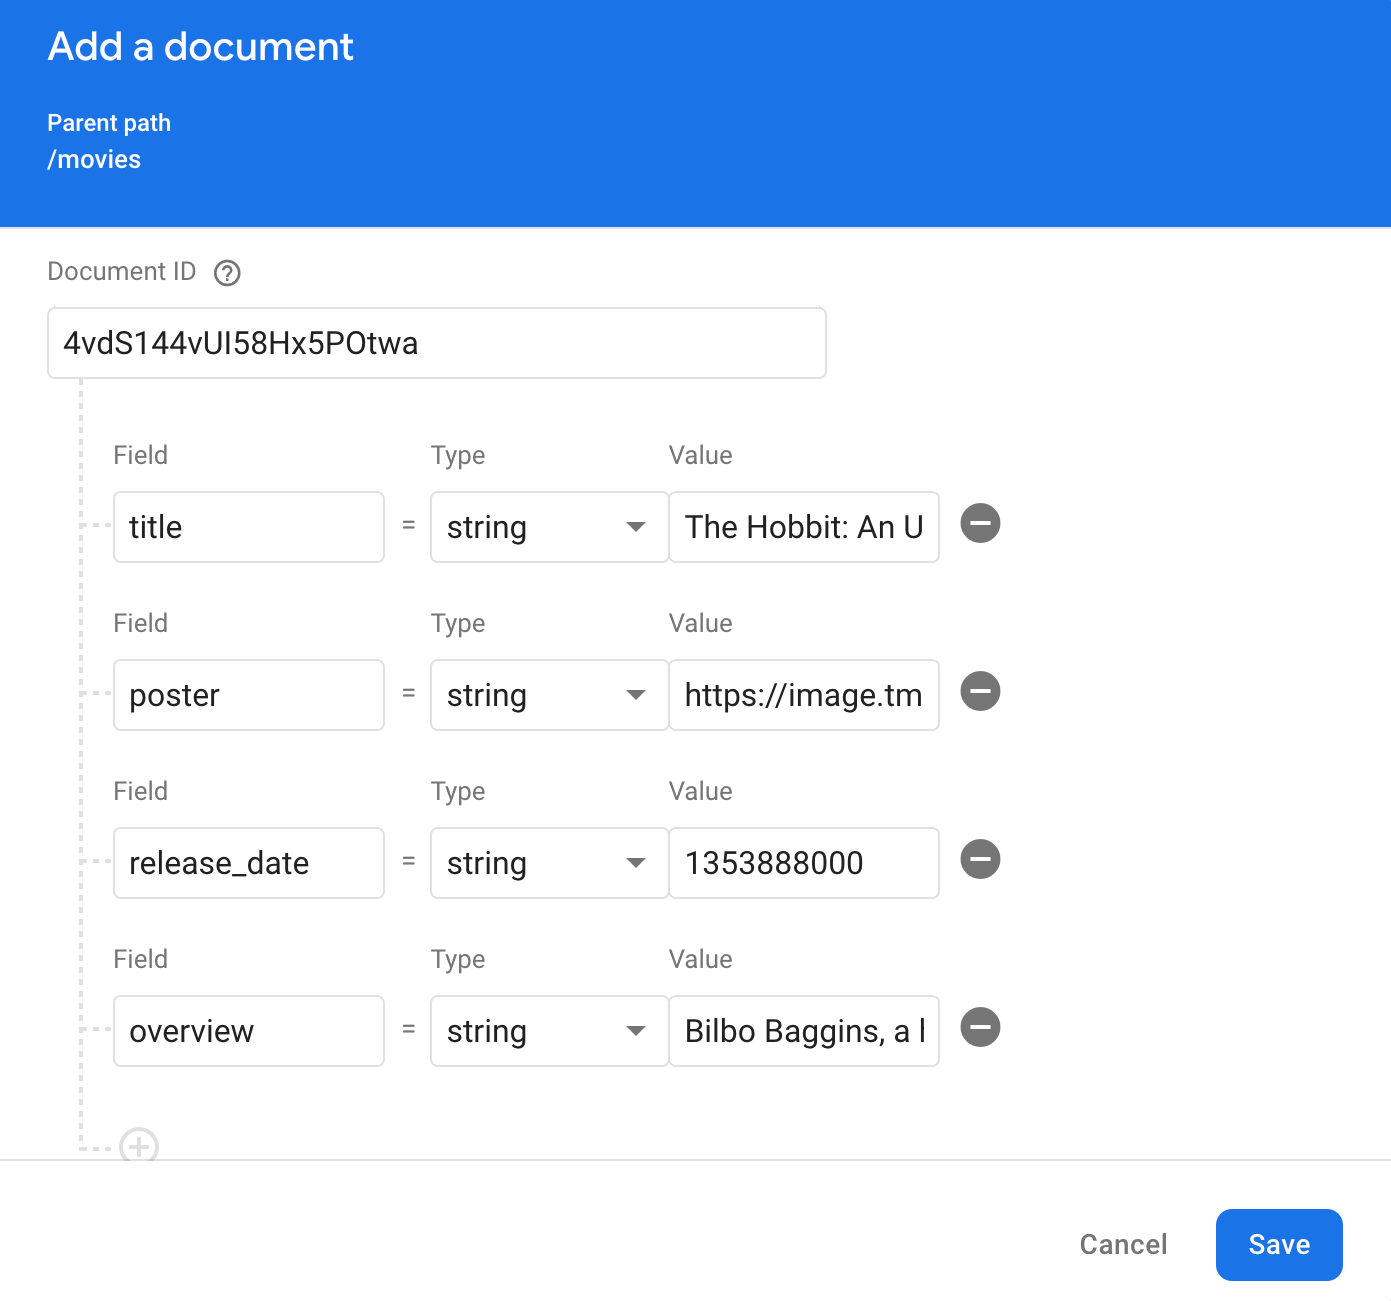This screenshot has height=1301, width=1391.
Task: Click the Document ID help icon
Action: click(x=227, y=273)
